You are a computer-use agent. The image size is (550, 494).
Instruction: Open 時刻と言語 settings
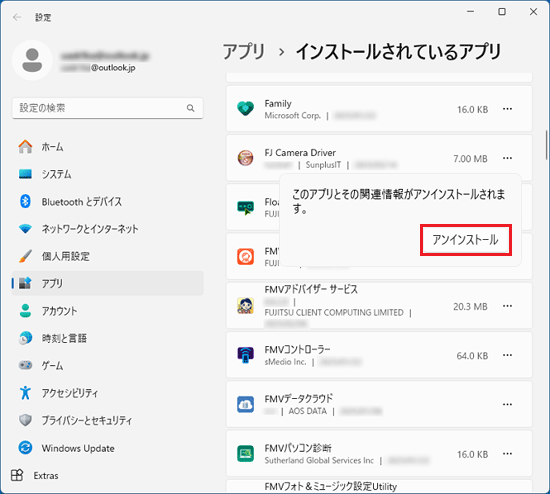[x=107, y=338]
